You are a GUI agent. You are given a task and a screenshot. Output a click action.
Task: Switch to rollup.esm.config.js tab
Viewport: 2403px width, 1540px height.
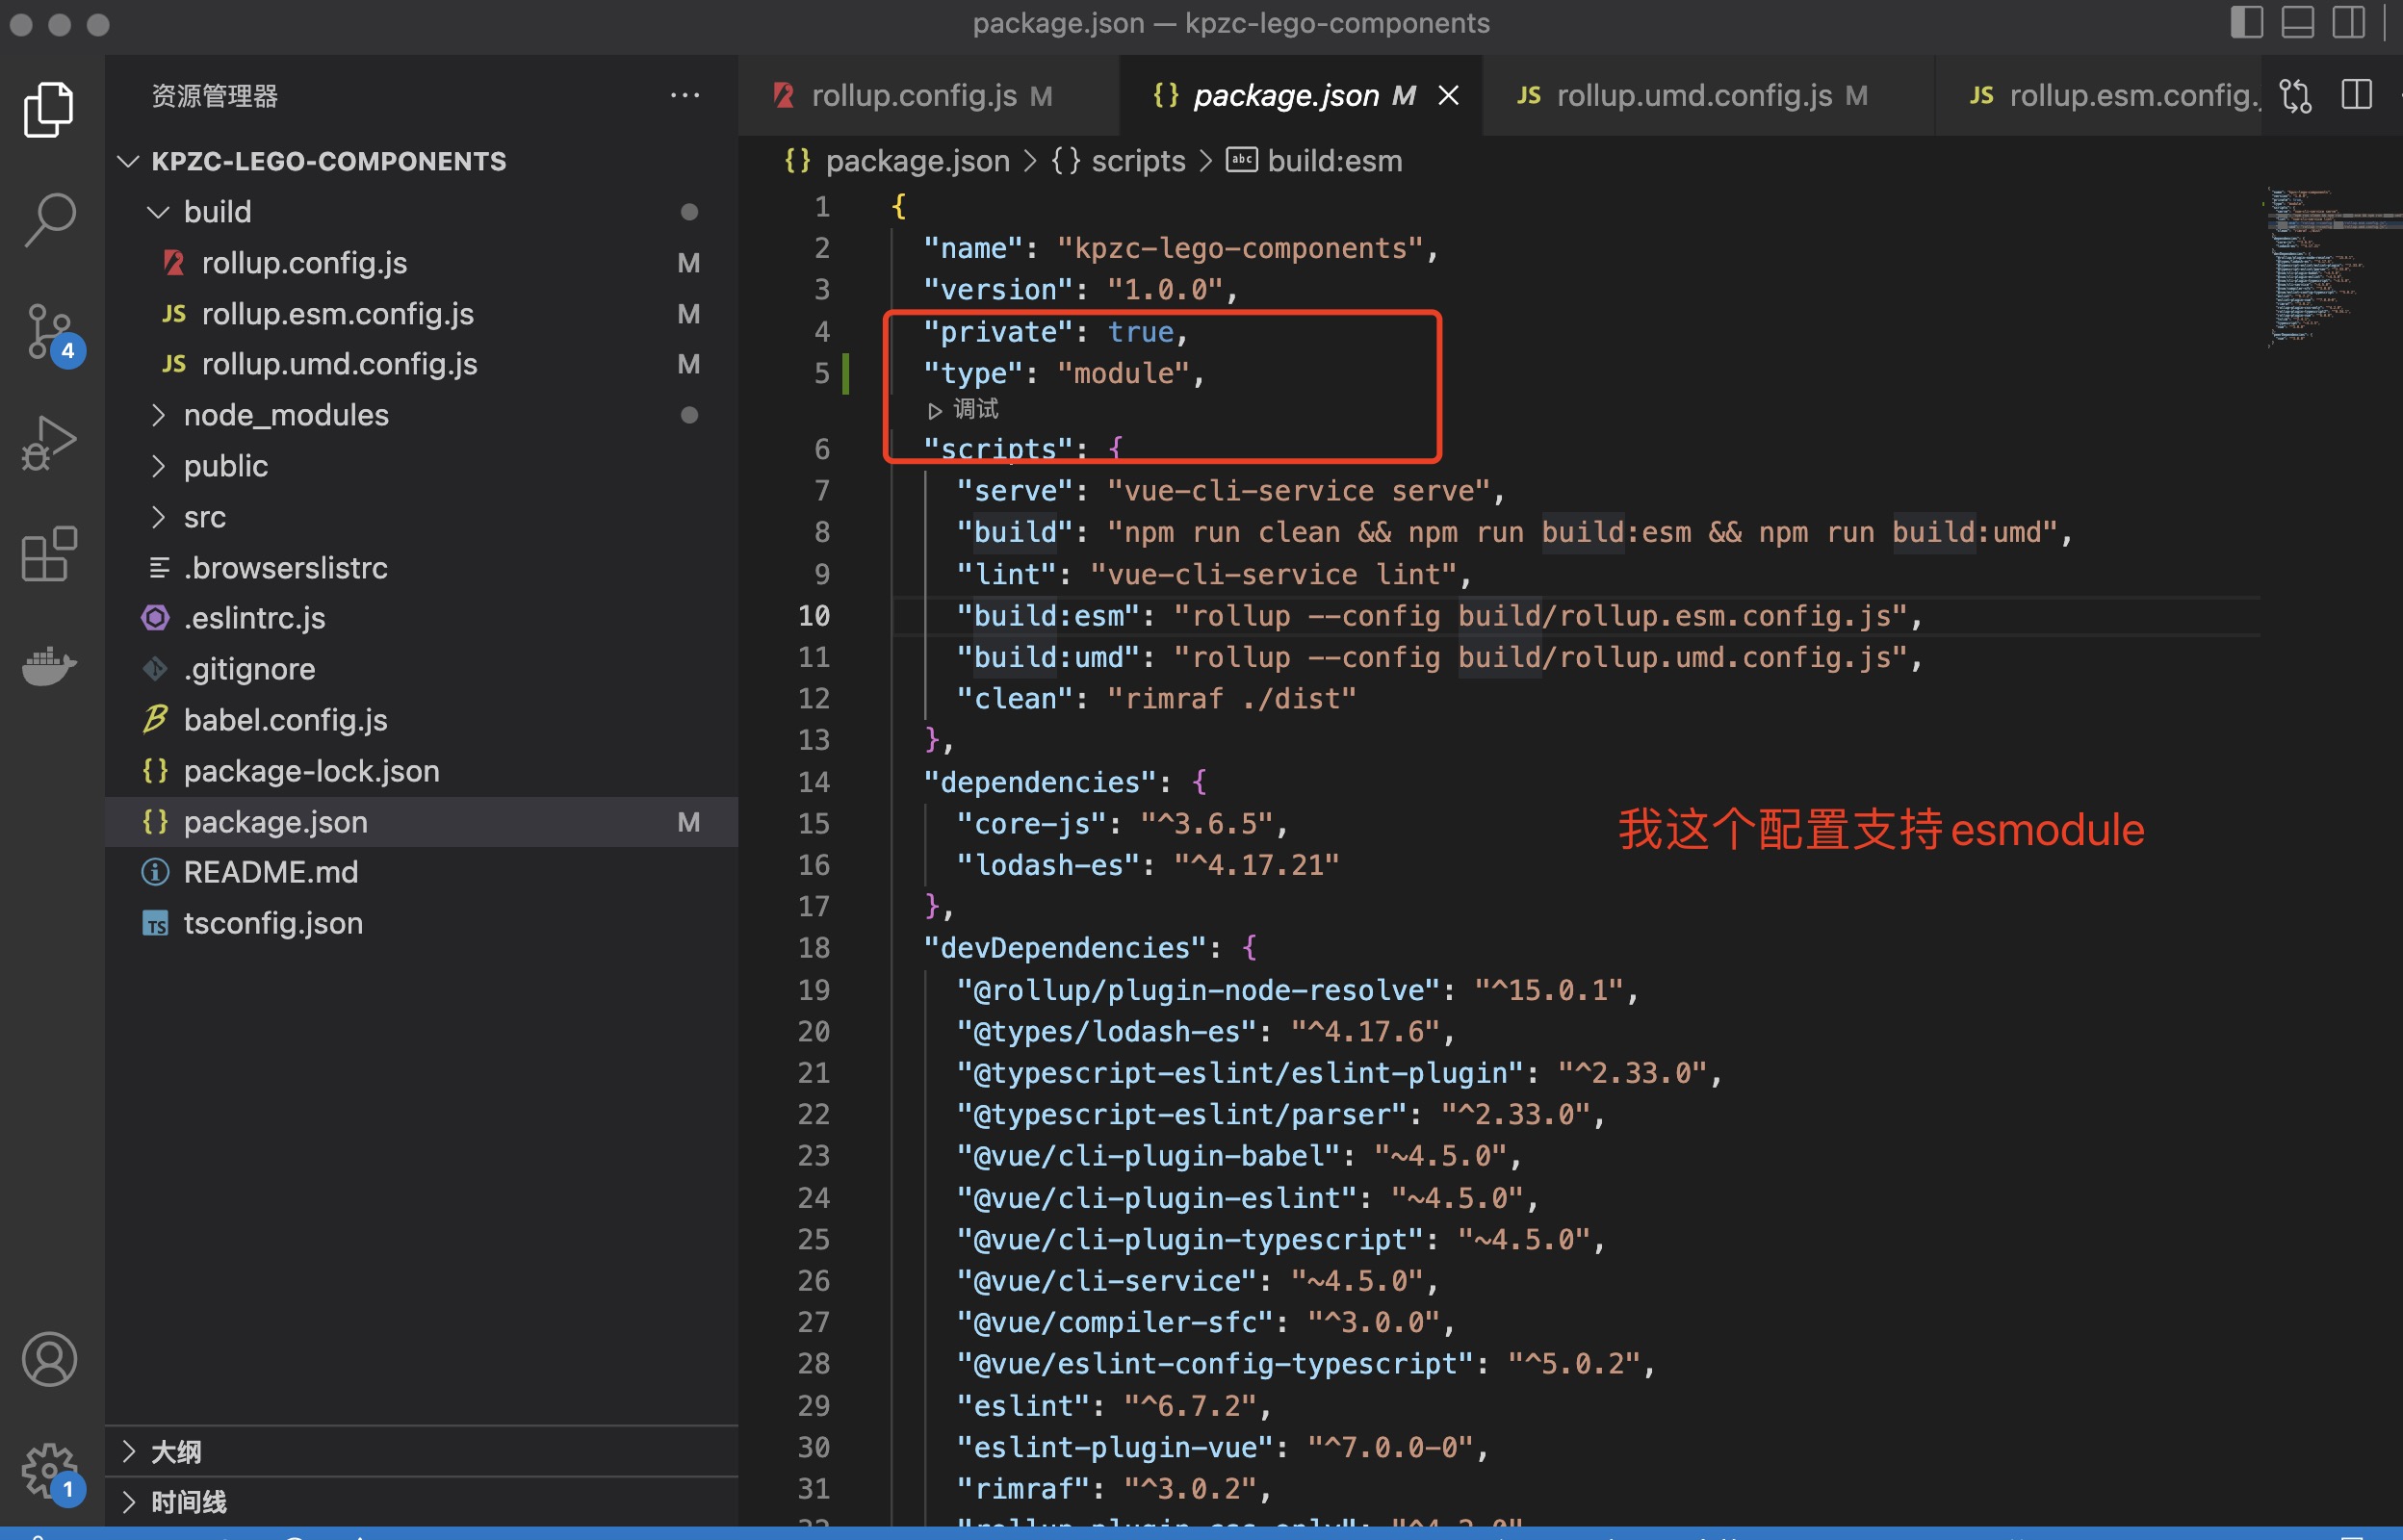(x=2098, y=96)
